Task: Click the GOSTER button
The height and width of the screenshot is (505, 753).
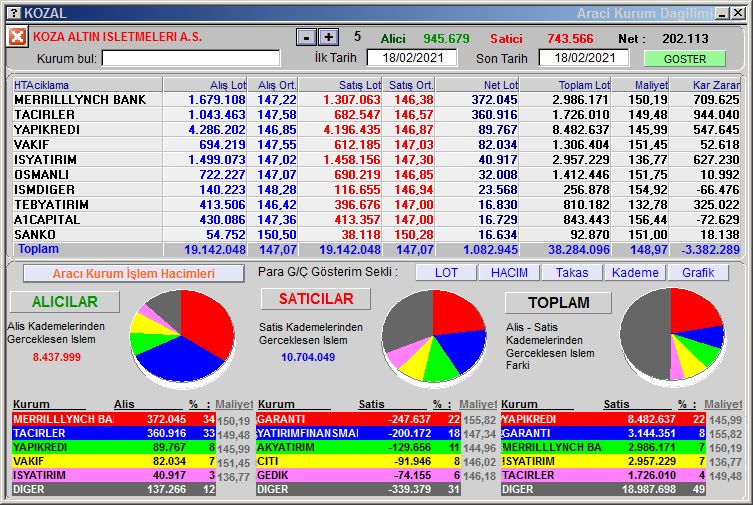Action: coord(685,59)
